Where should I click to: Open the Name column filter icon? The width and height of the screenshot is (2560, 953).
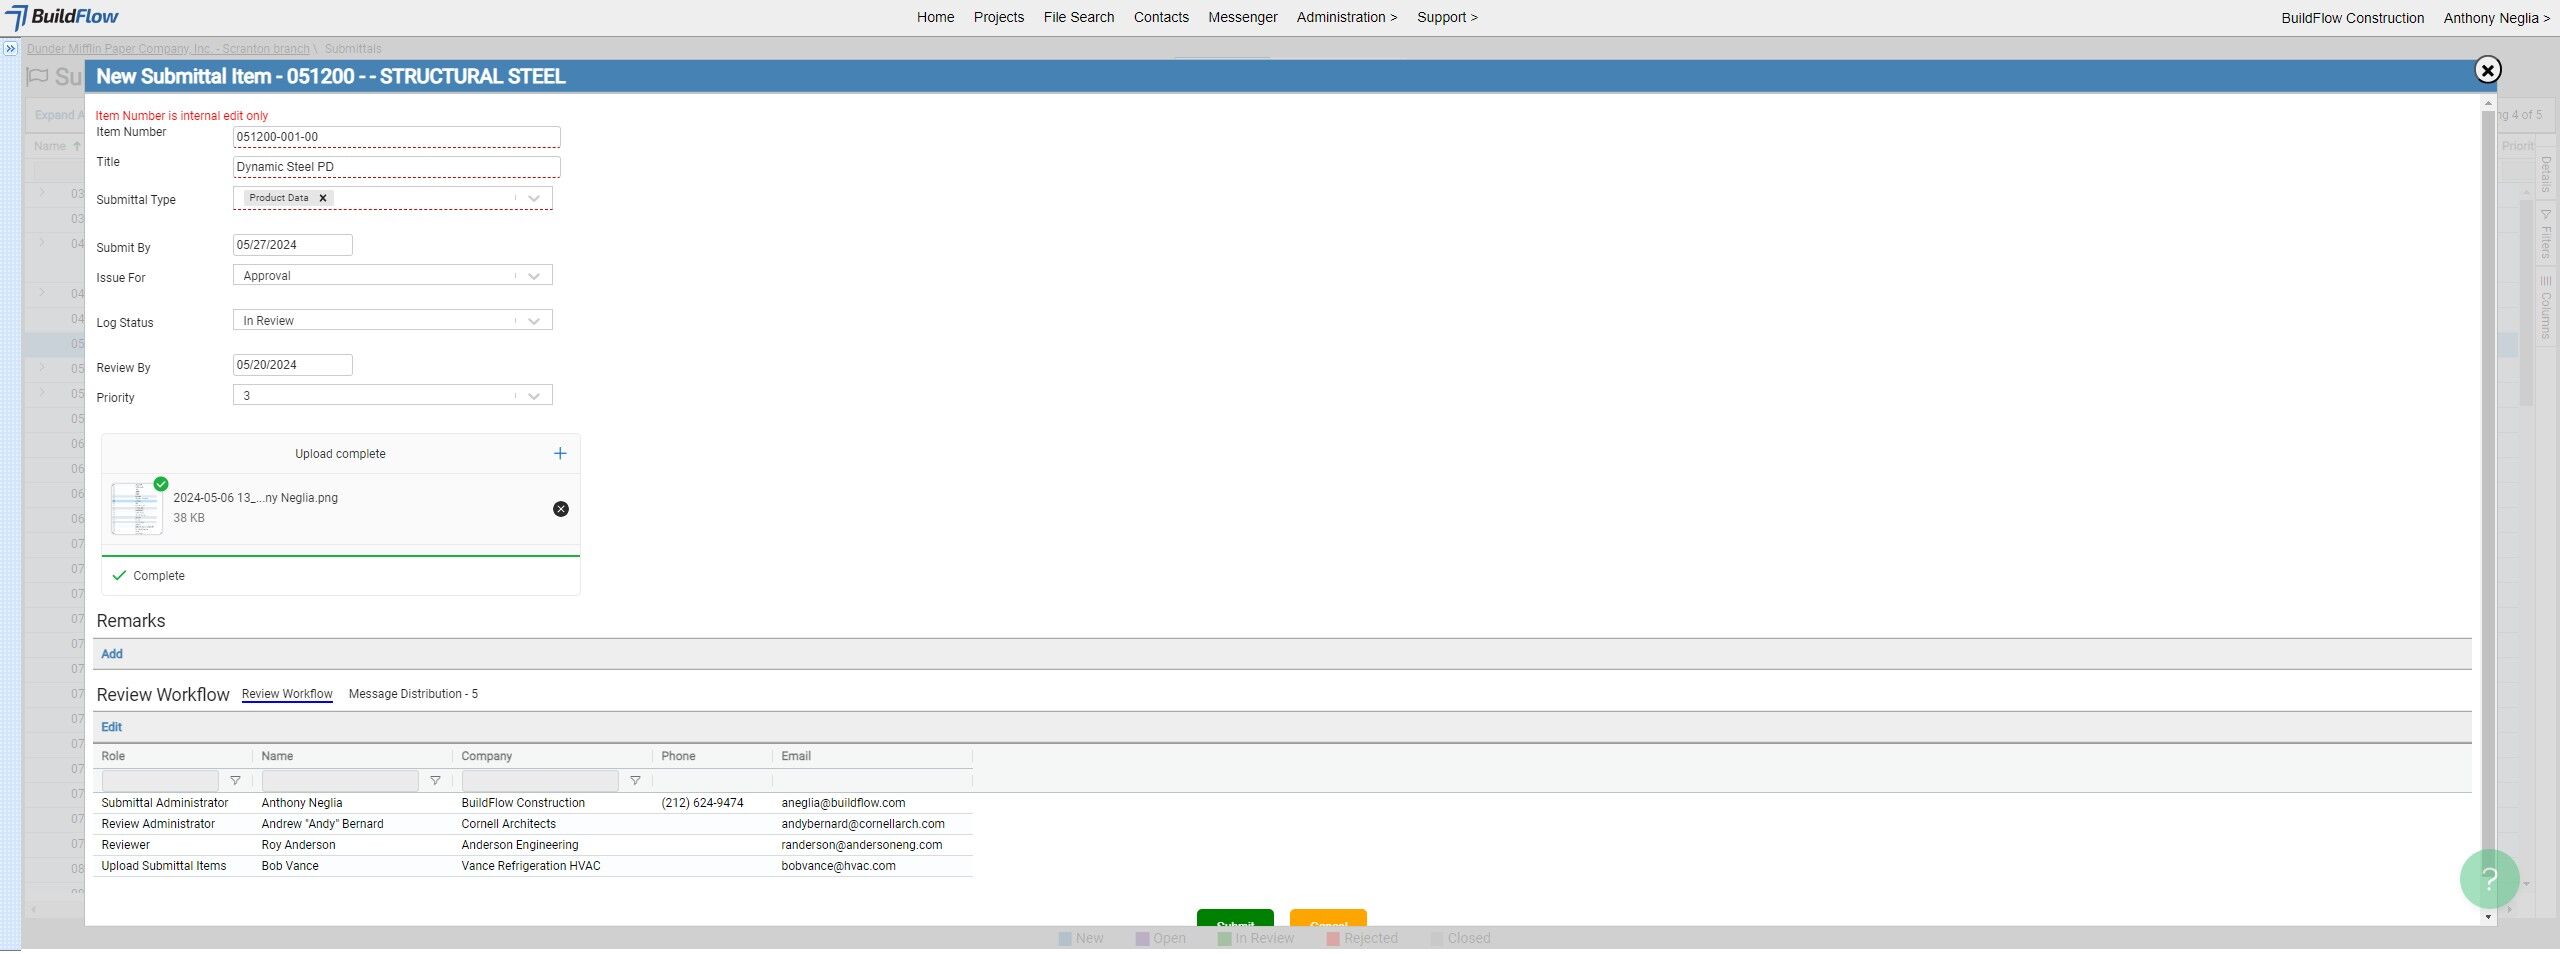tap(435, 781)
